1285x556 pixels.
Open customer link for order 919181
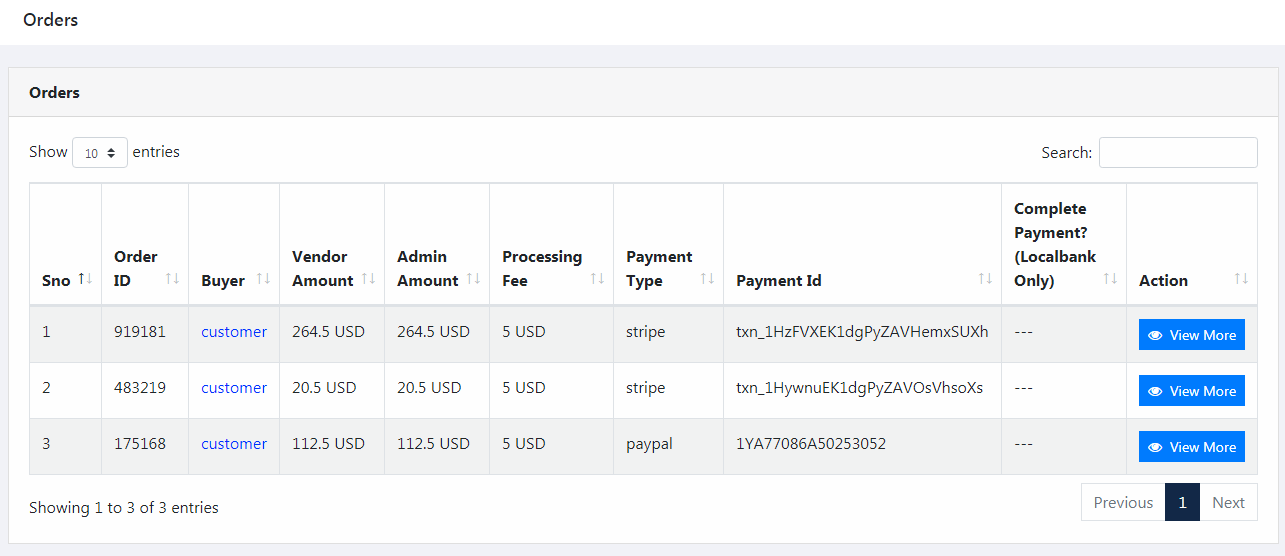click(234, 332)
